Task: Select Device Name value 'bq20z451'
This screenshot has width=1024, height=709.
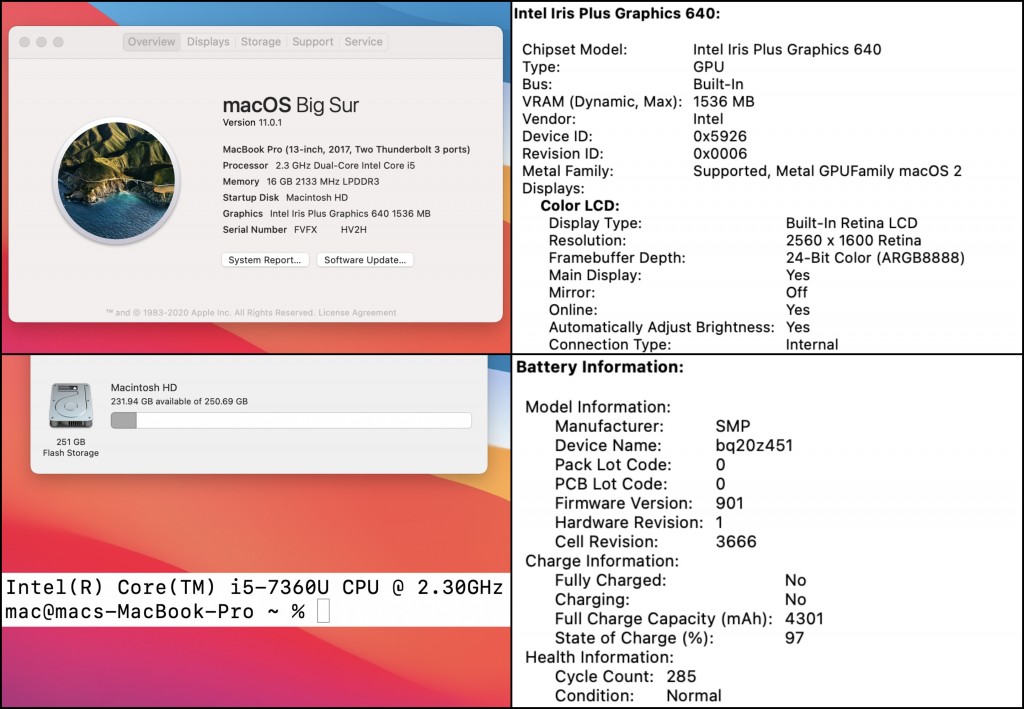Action: click(x=754, y=445)
